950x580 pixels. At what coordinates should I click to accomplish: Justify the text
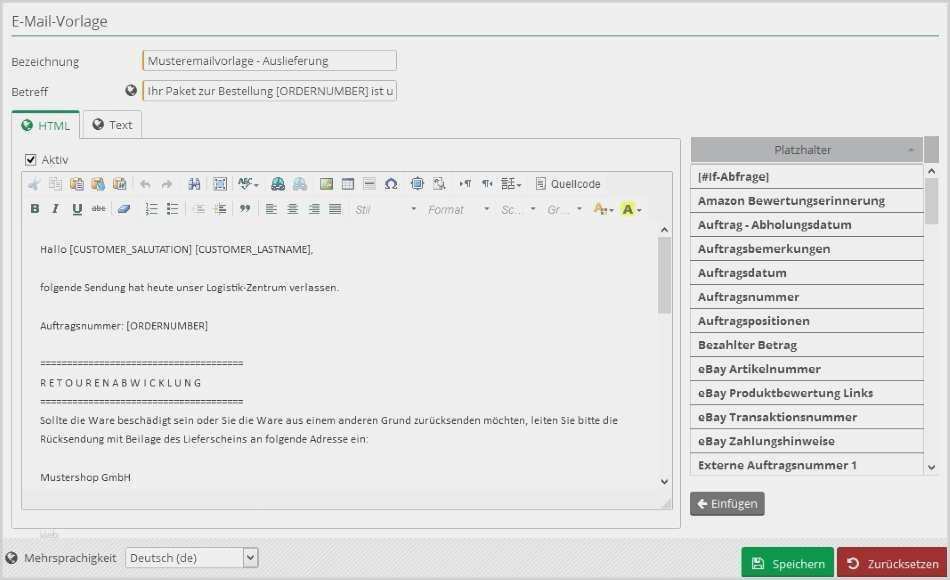pos(335,209)
